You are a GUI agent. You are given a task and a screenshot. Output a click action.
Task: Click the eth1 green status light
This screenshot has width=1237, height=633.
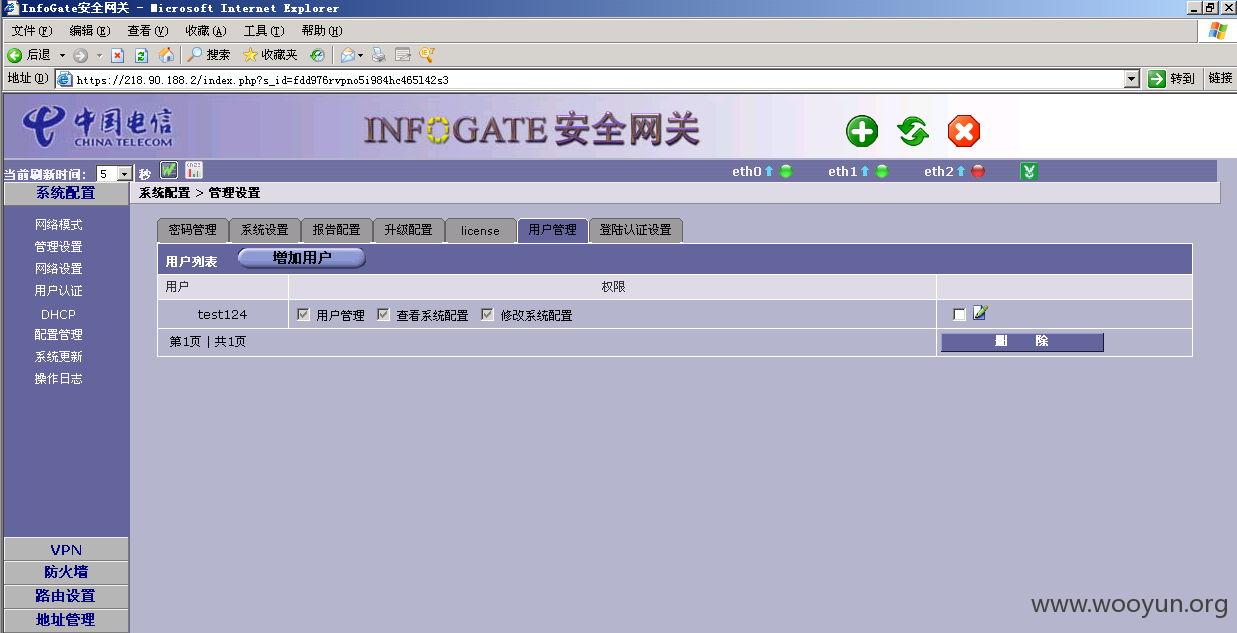click(882, 171)
